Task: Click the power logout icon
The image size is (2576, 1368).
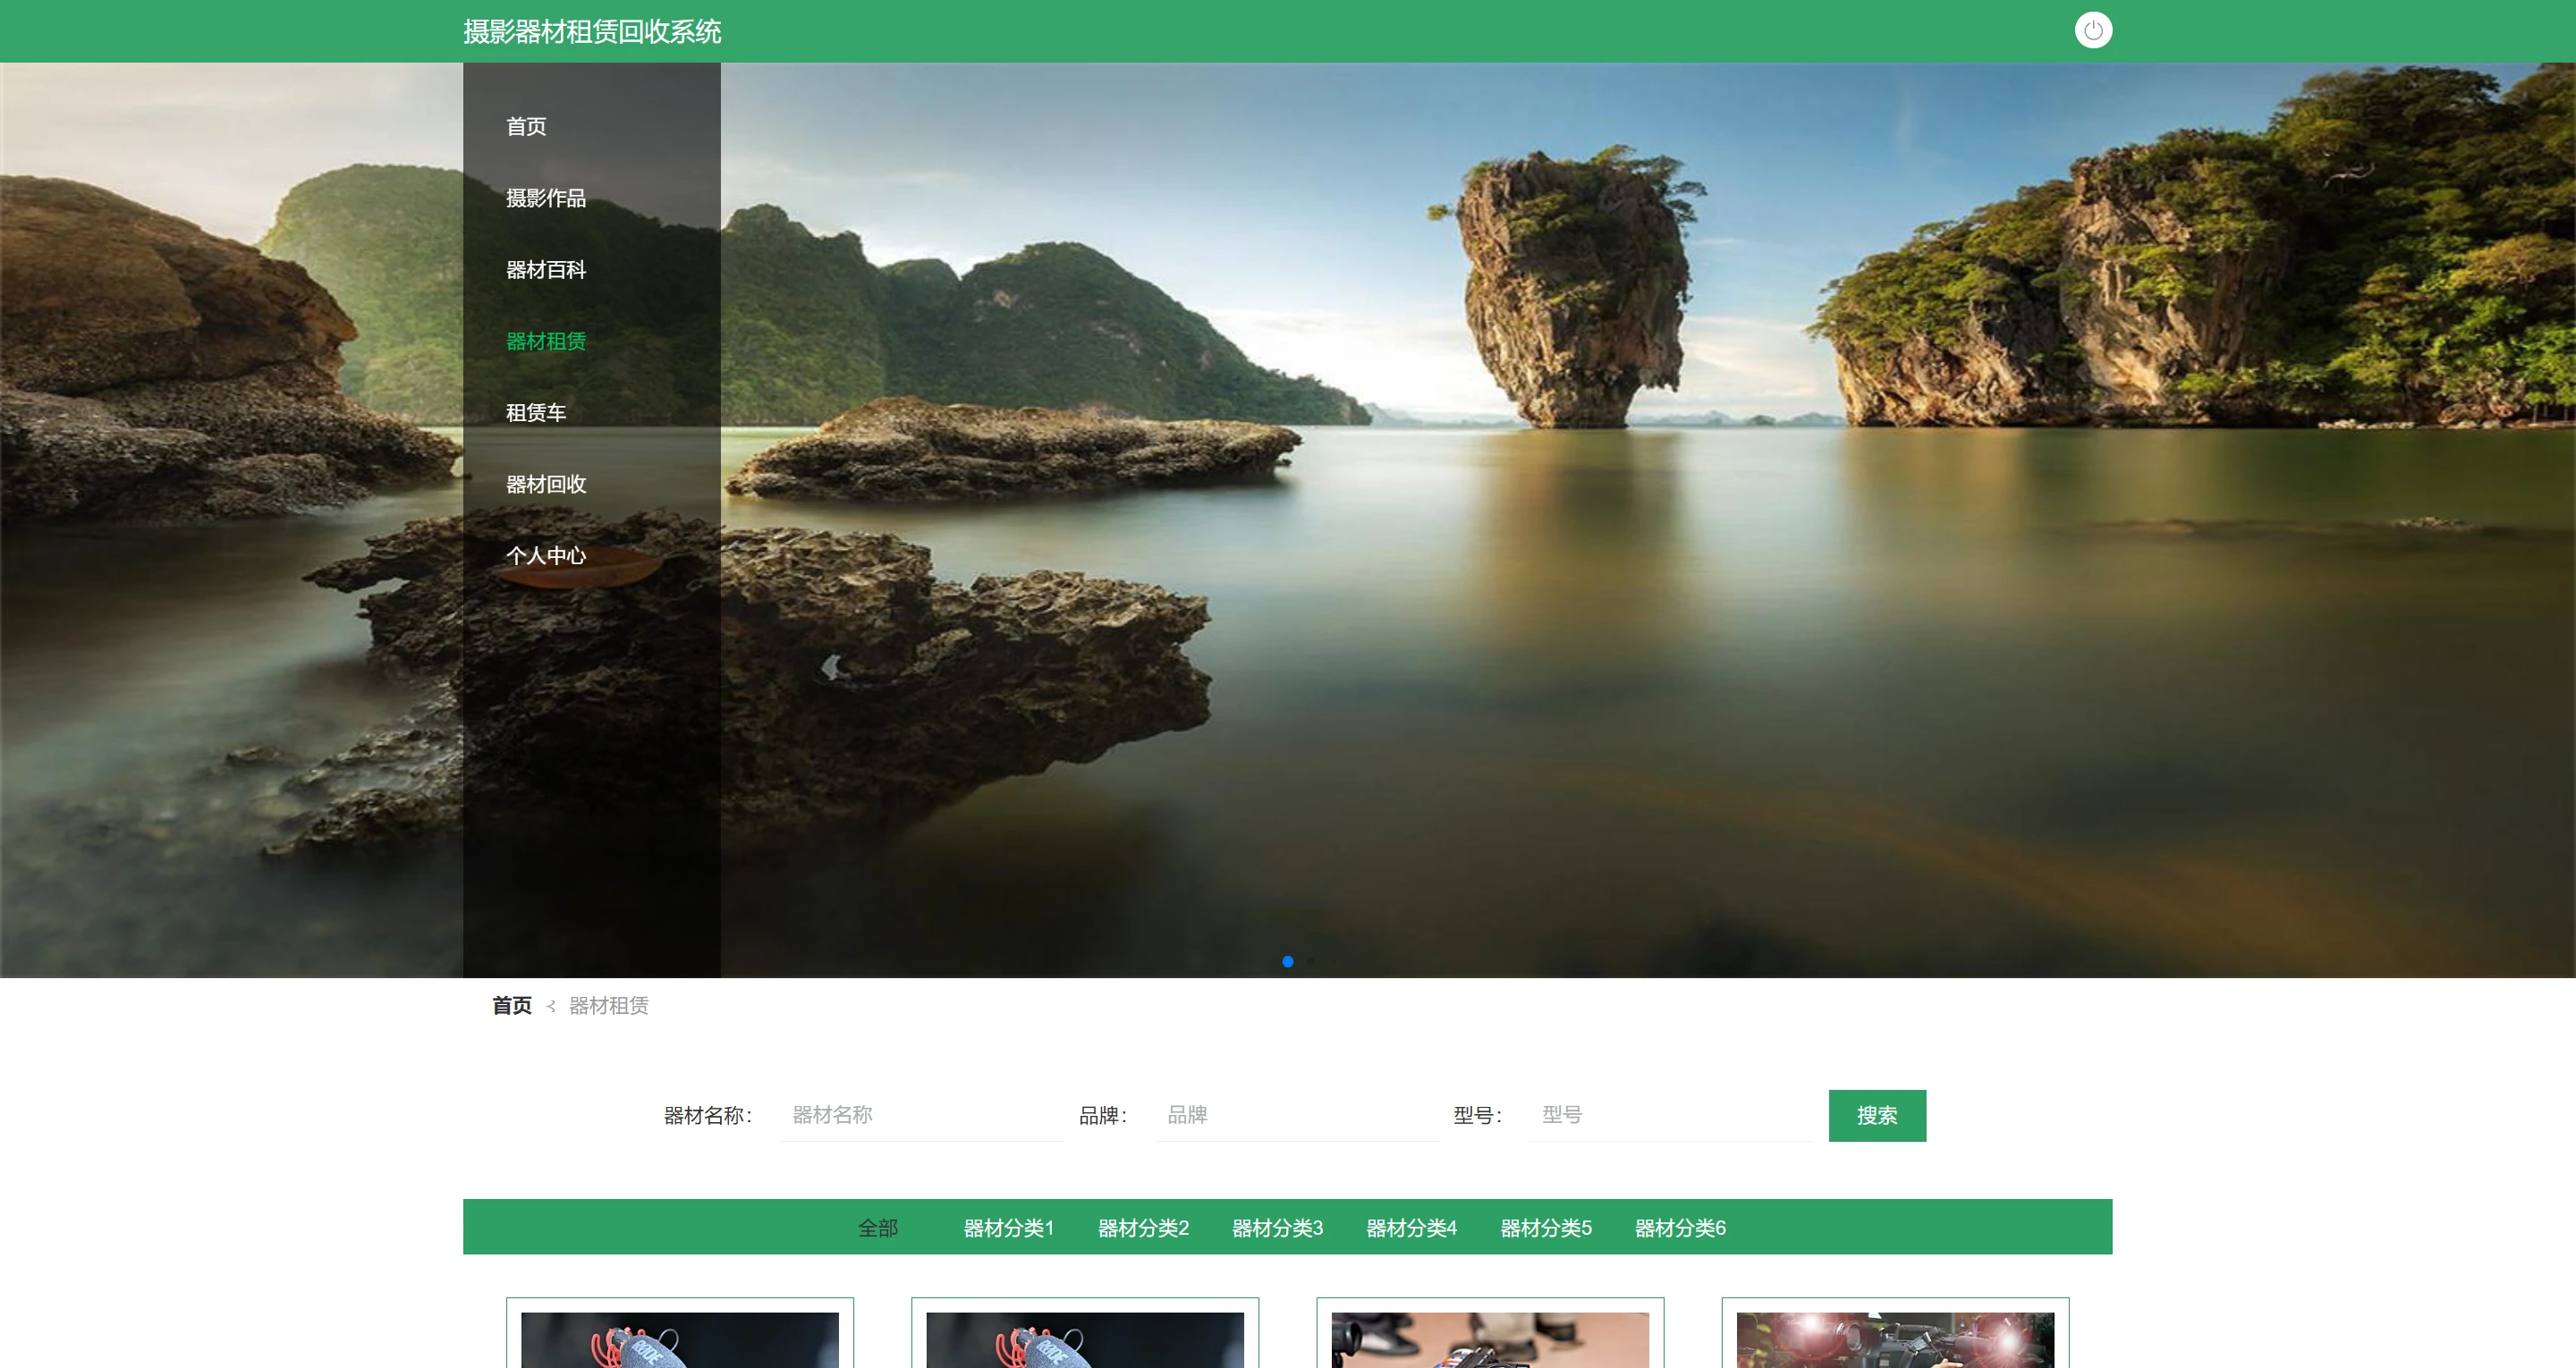Action: click(2092, 30)
